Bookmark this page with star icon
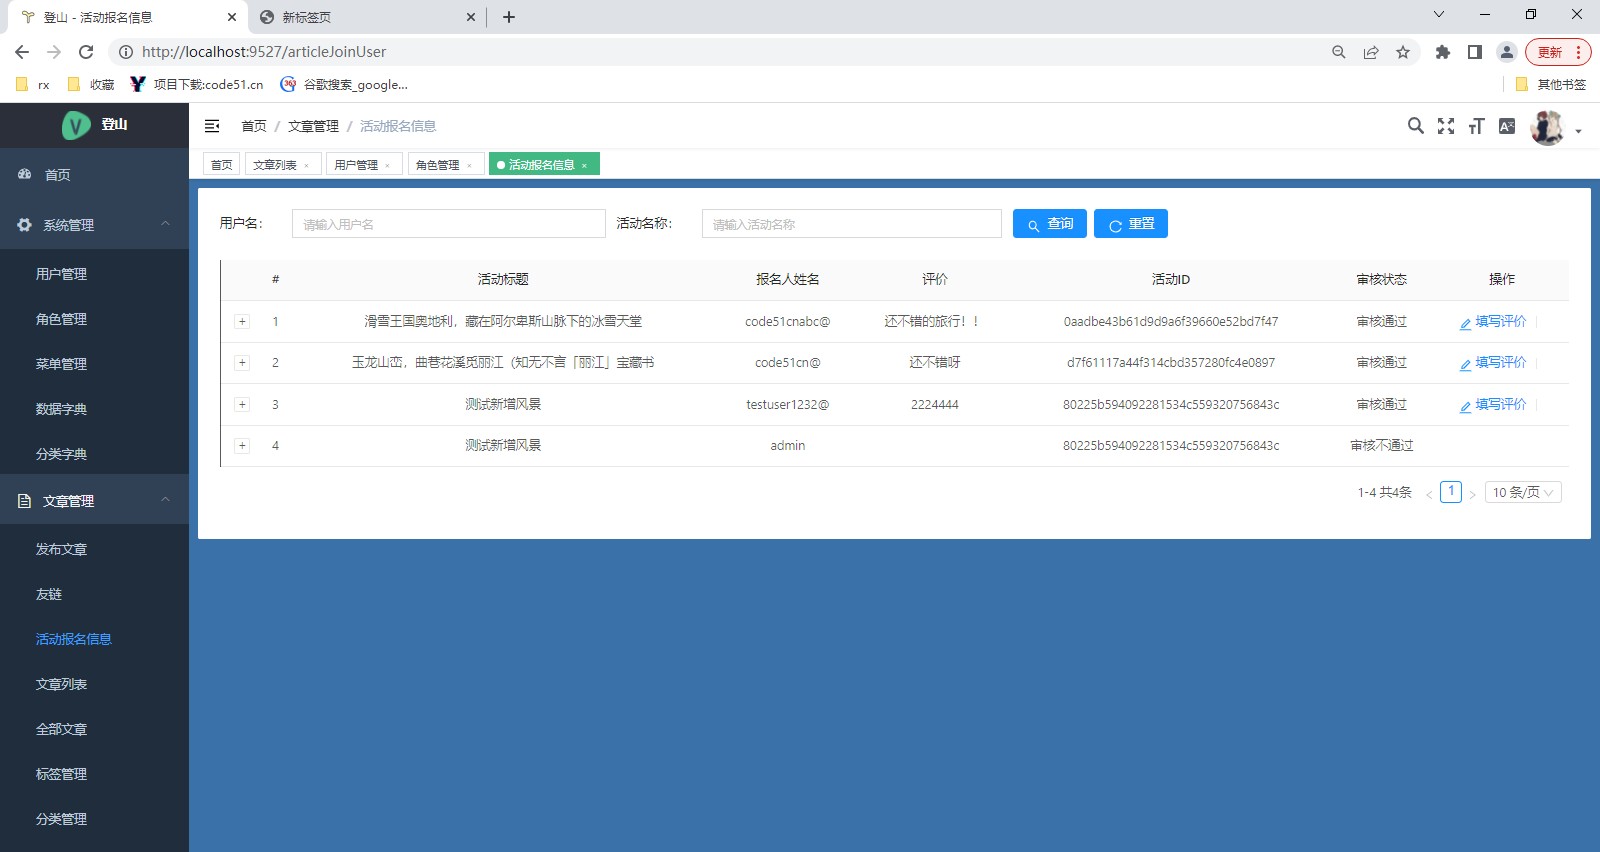The image size is (1600, 852). 1403,52
